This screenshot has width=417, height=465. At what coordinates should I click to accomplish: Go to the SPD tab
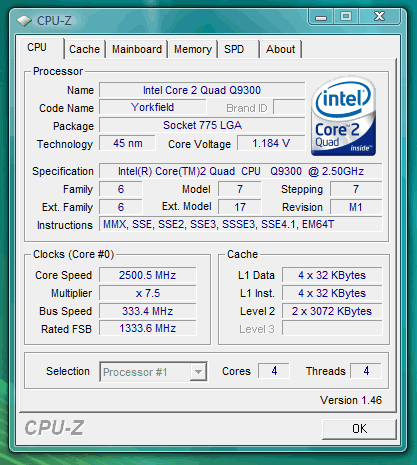click(238, 49)
